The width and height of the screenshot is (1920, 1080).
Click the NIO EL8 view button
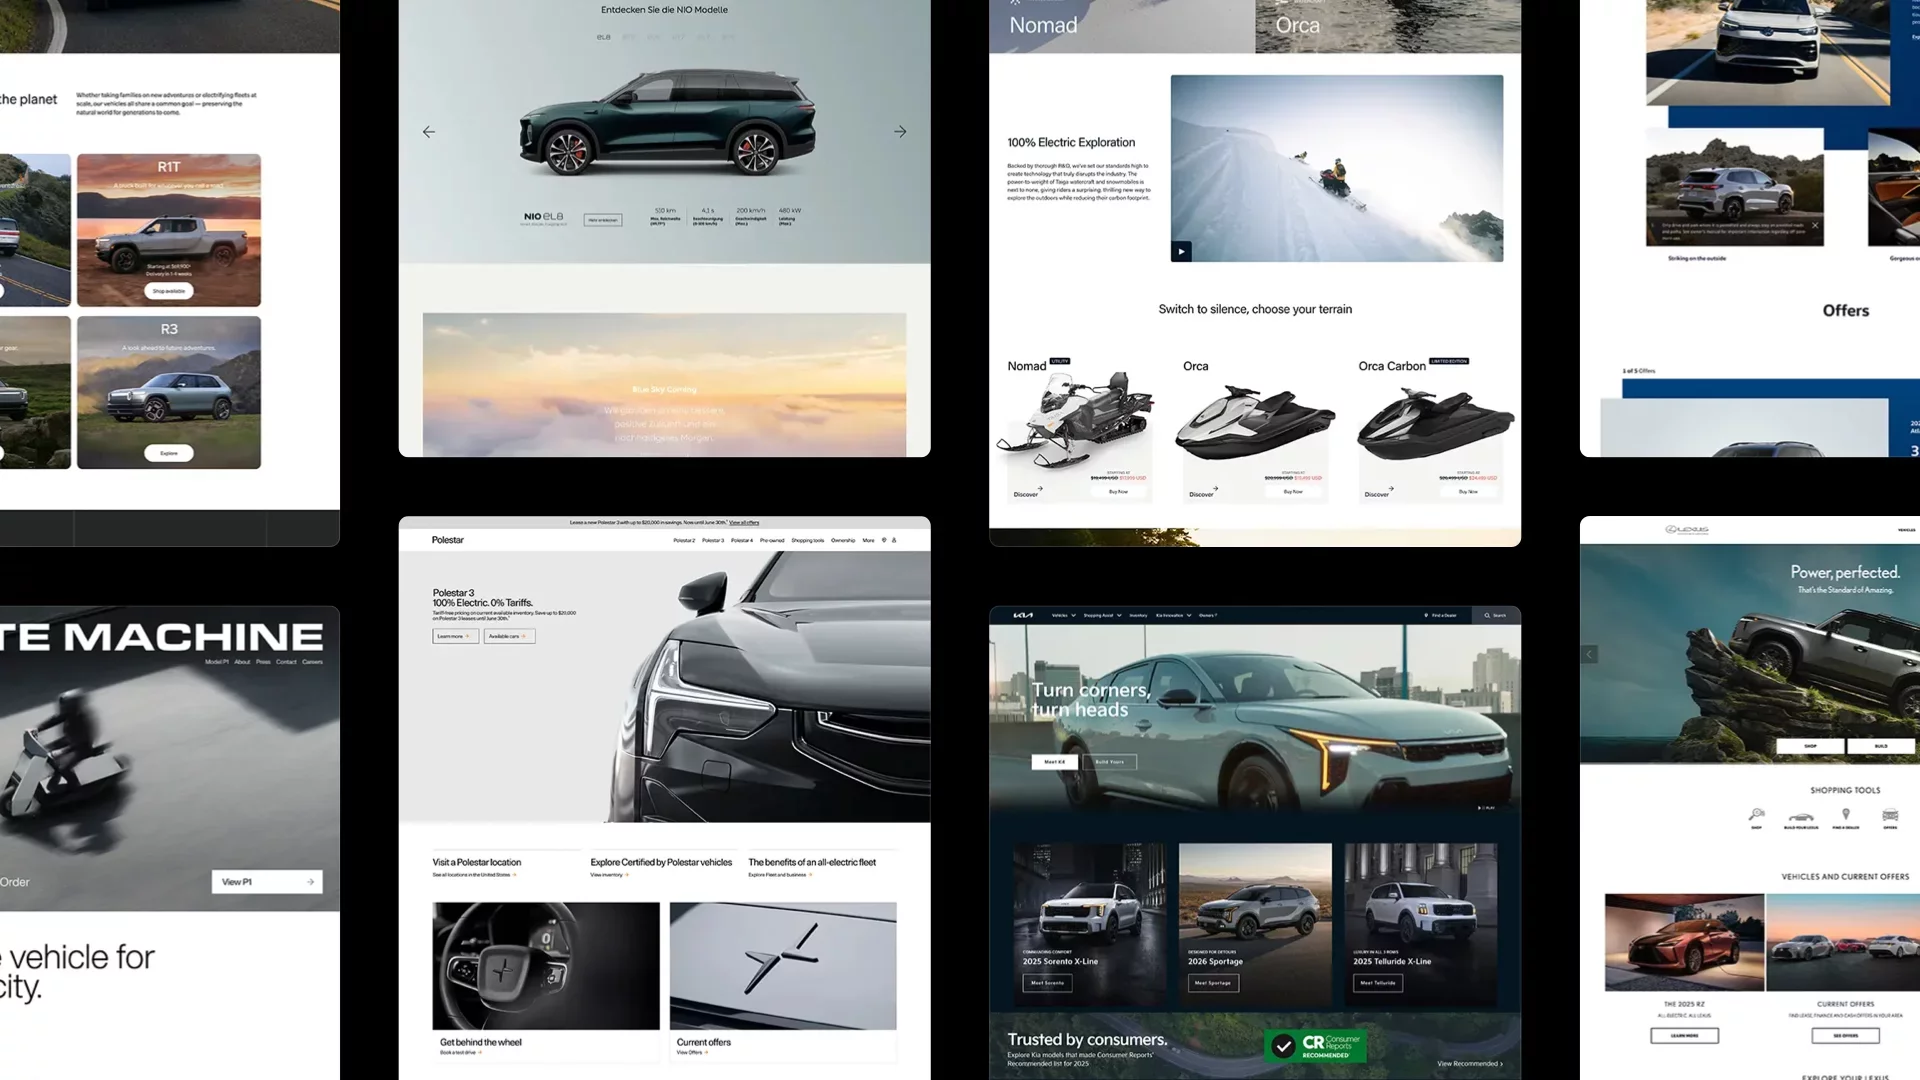tap(602, 220)
